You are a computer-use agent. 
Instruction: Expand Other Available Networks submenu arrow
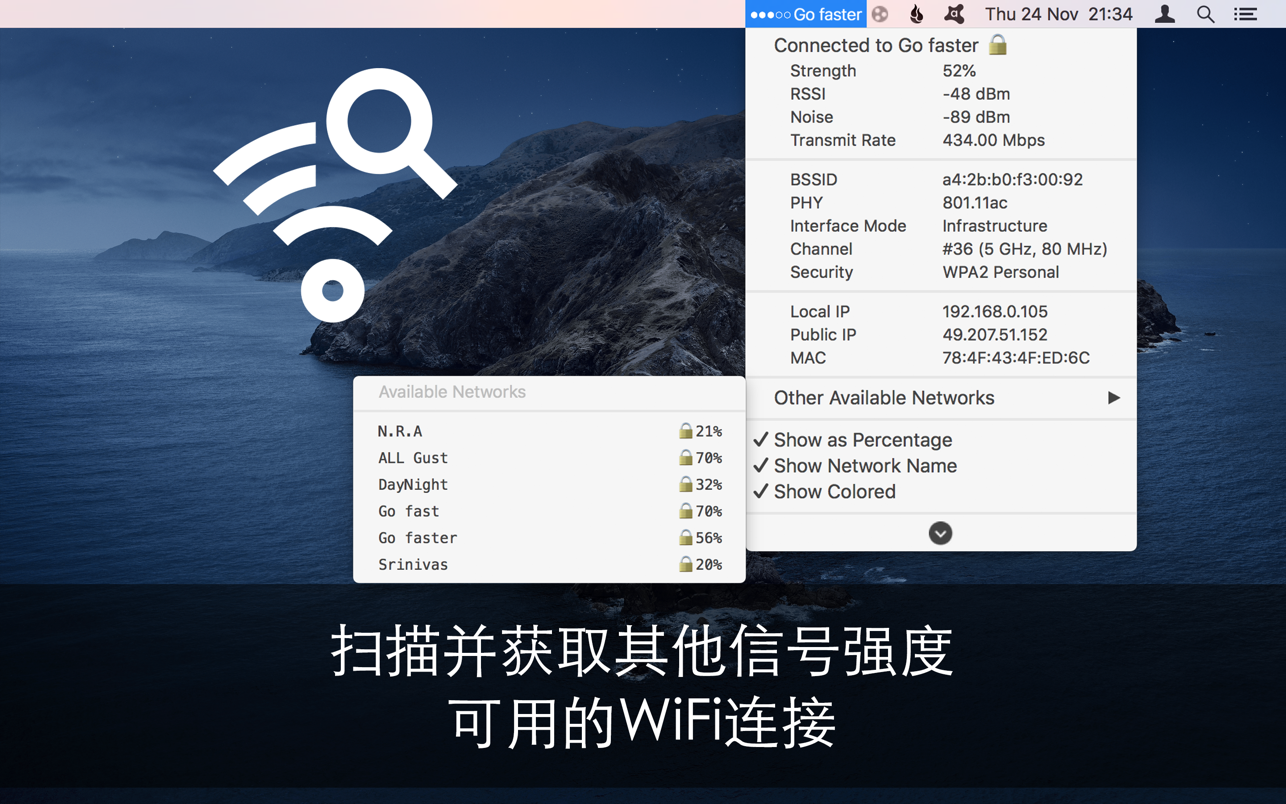1113,398
